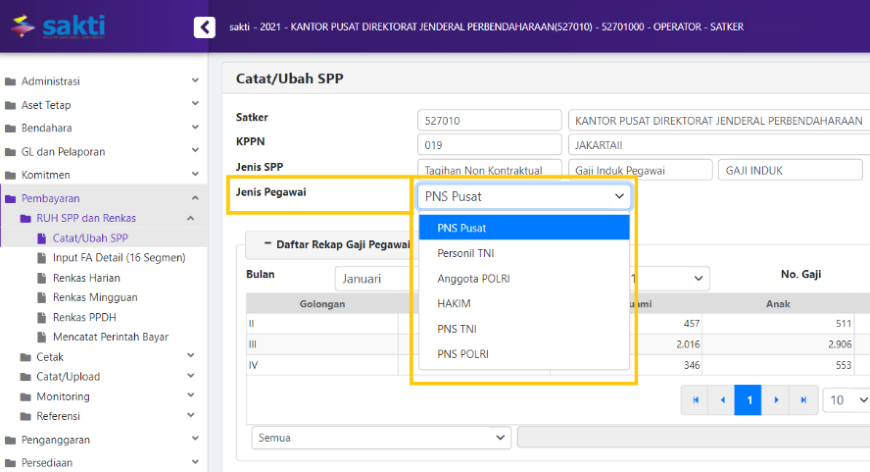Open the Jenis Pegawai dropdown
The width and height of the screenshot is (870, 472).
(x=524, y=196)
